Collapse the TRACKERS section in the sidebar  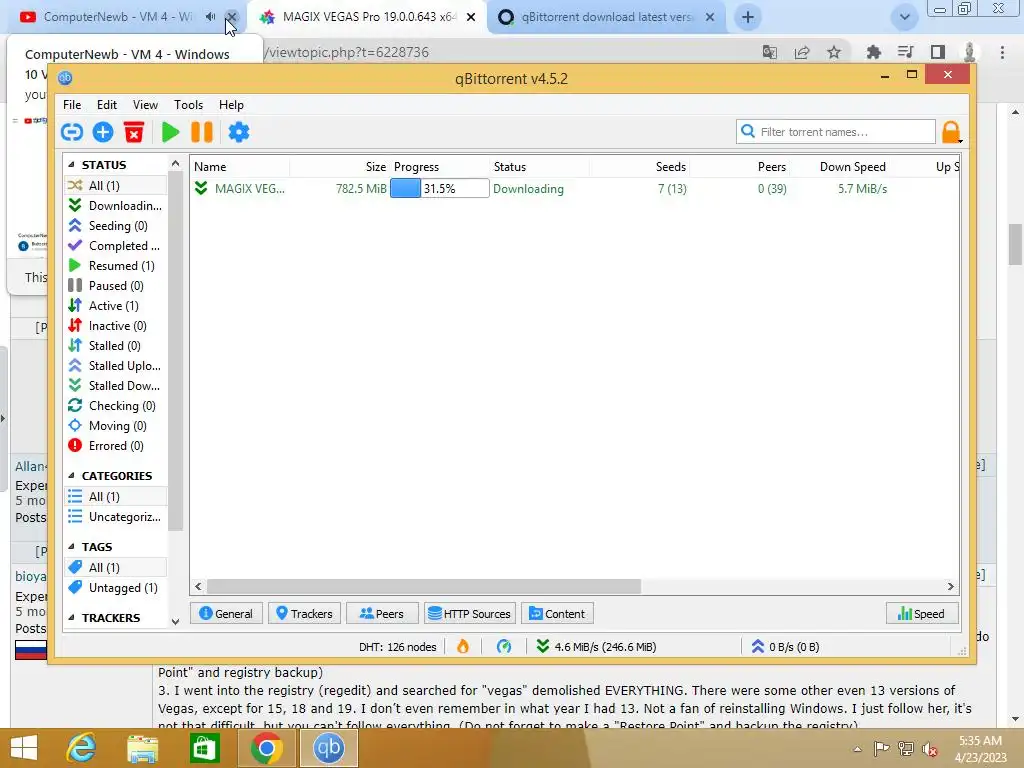coord(71,618)
